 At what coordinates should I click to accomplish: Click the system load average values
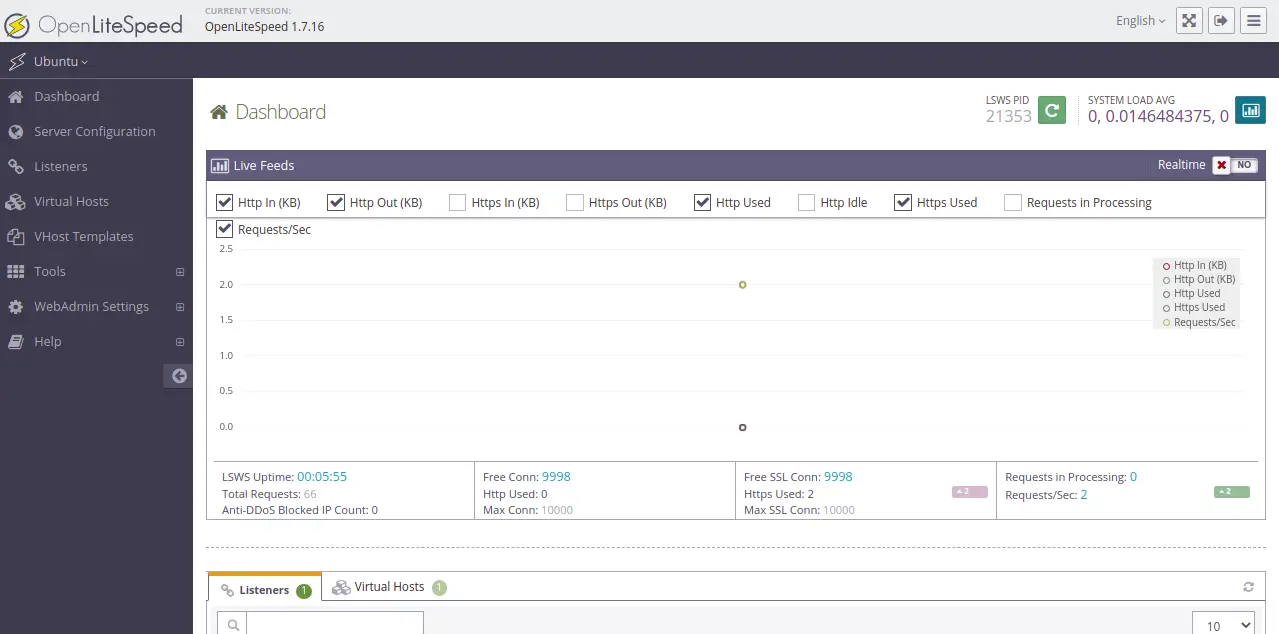coord(1158,116)
